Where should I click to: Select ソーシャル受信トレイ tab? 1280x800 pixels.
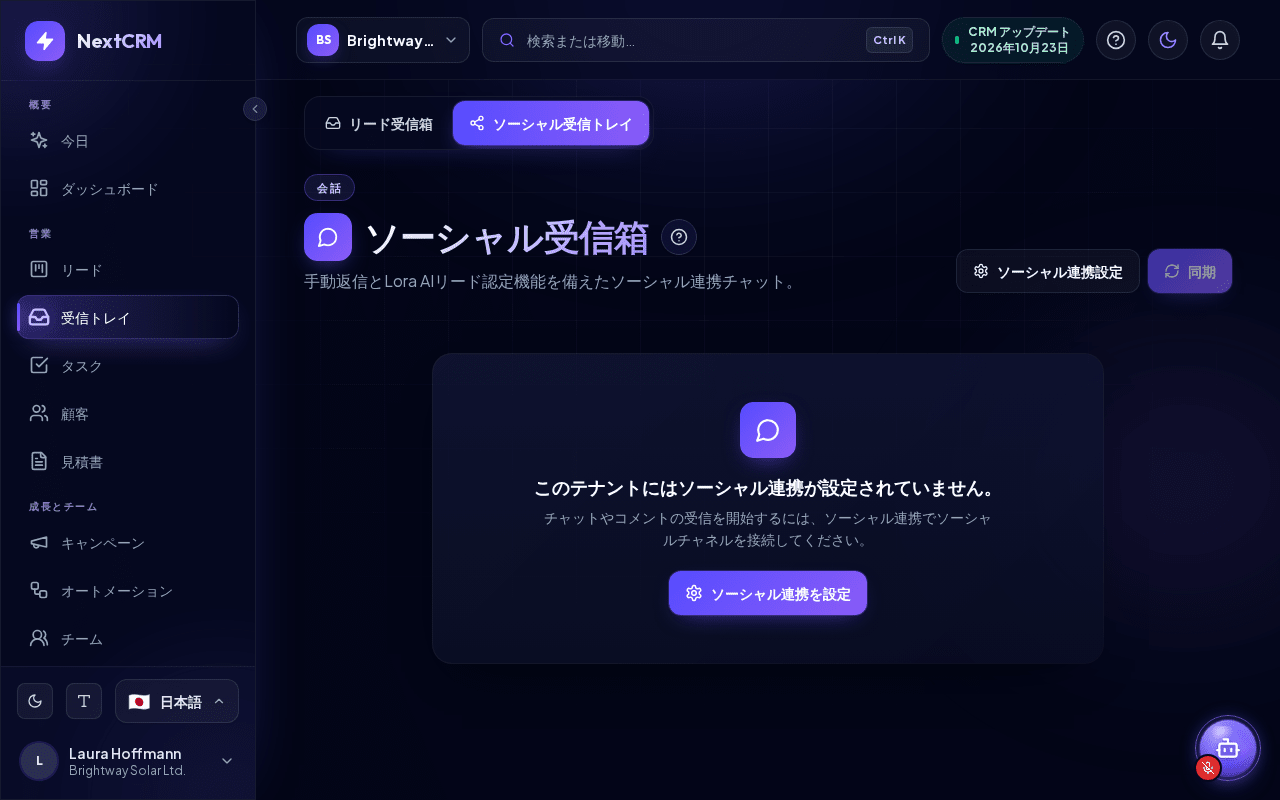pyautogui.click(x=551, y=124)
